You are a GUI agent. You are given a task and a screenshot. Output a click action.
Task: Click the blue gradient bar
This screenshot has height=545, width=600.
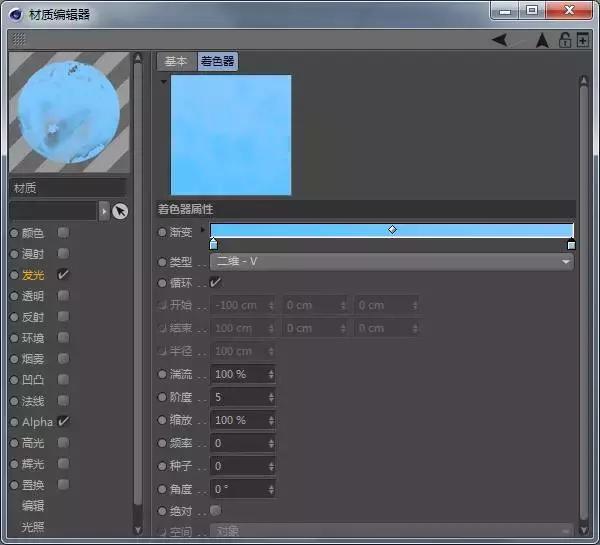click(x=391, y=230)
